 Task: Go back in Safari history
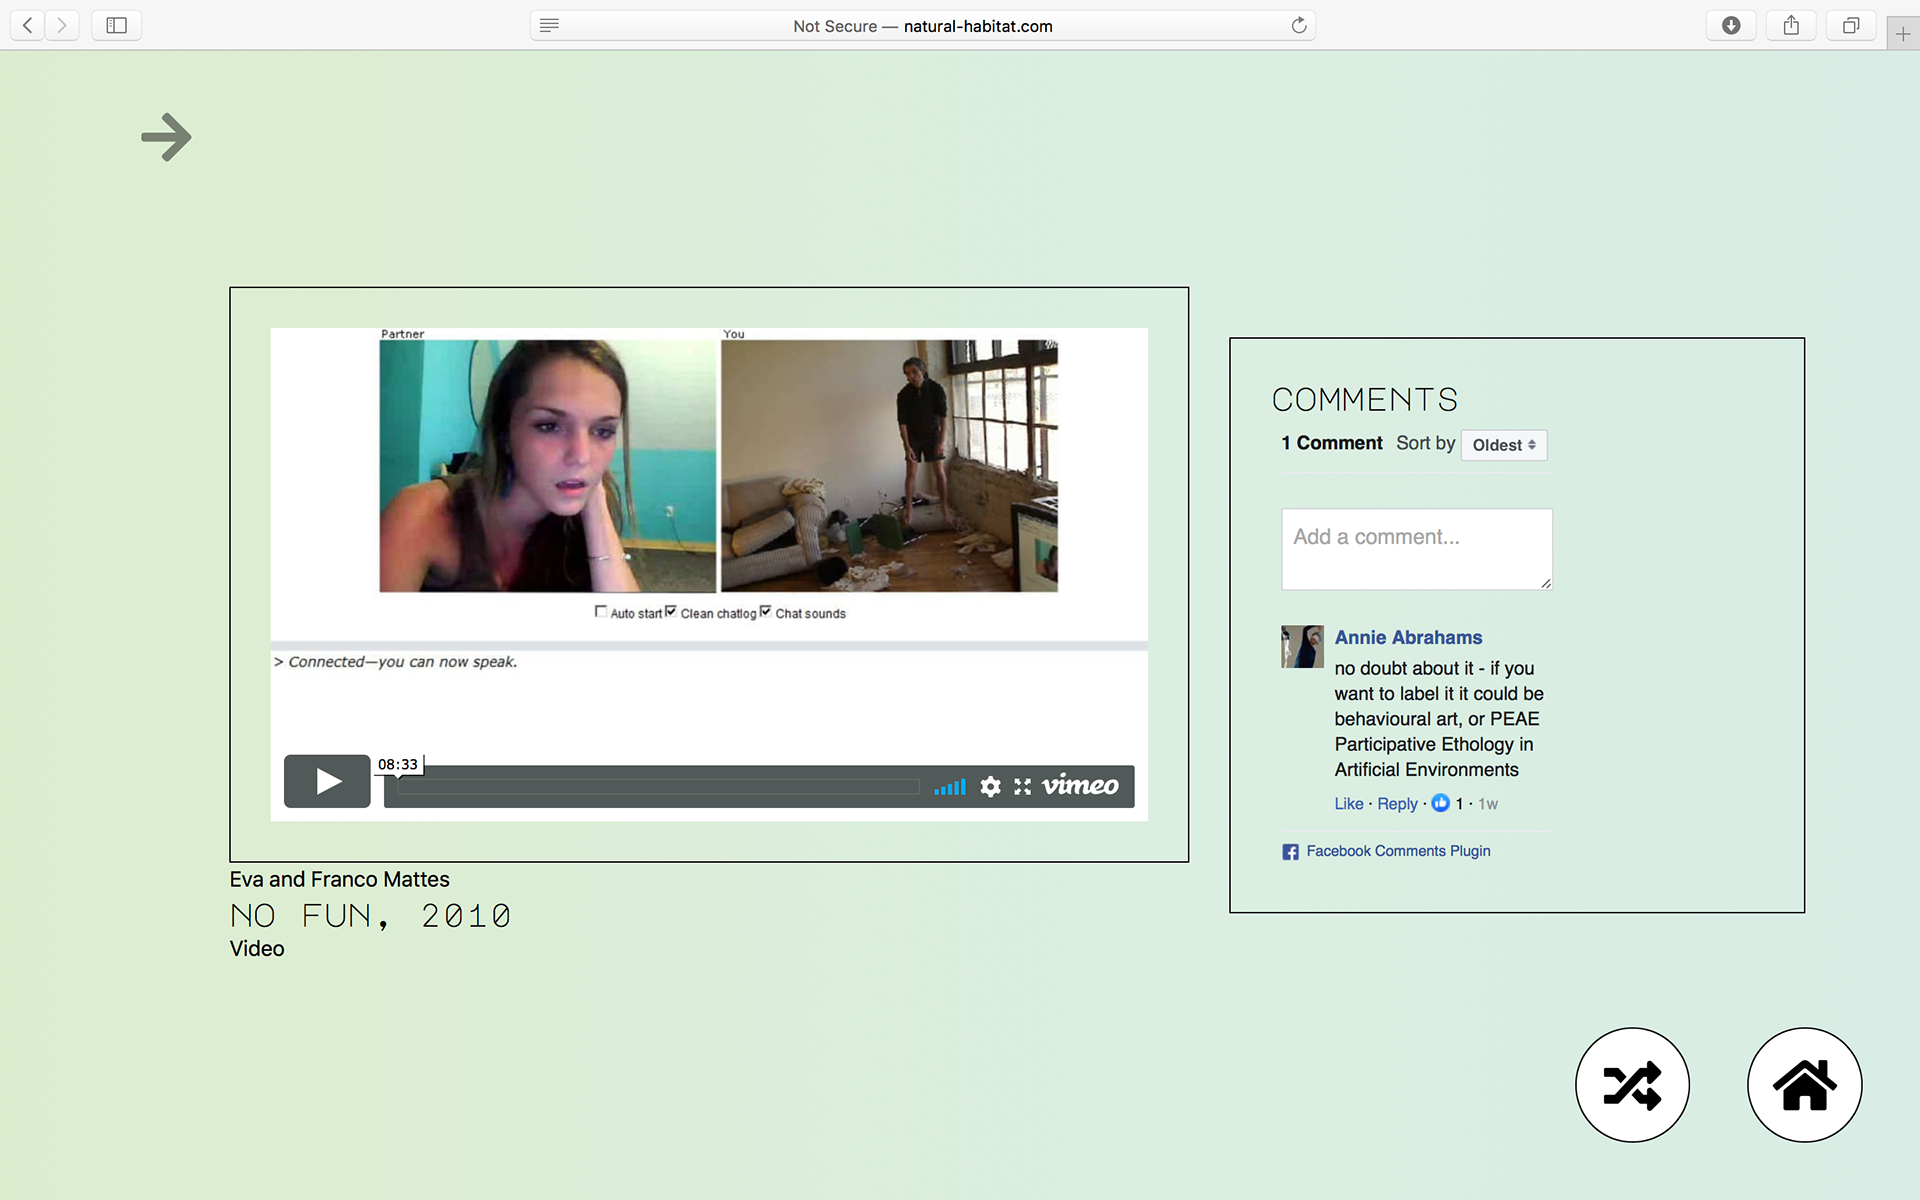pos(28,25)
